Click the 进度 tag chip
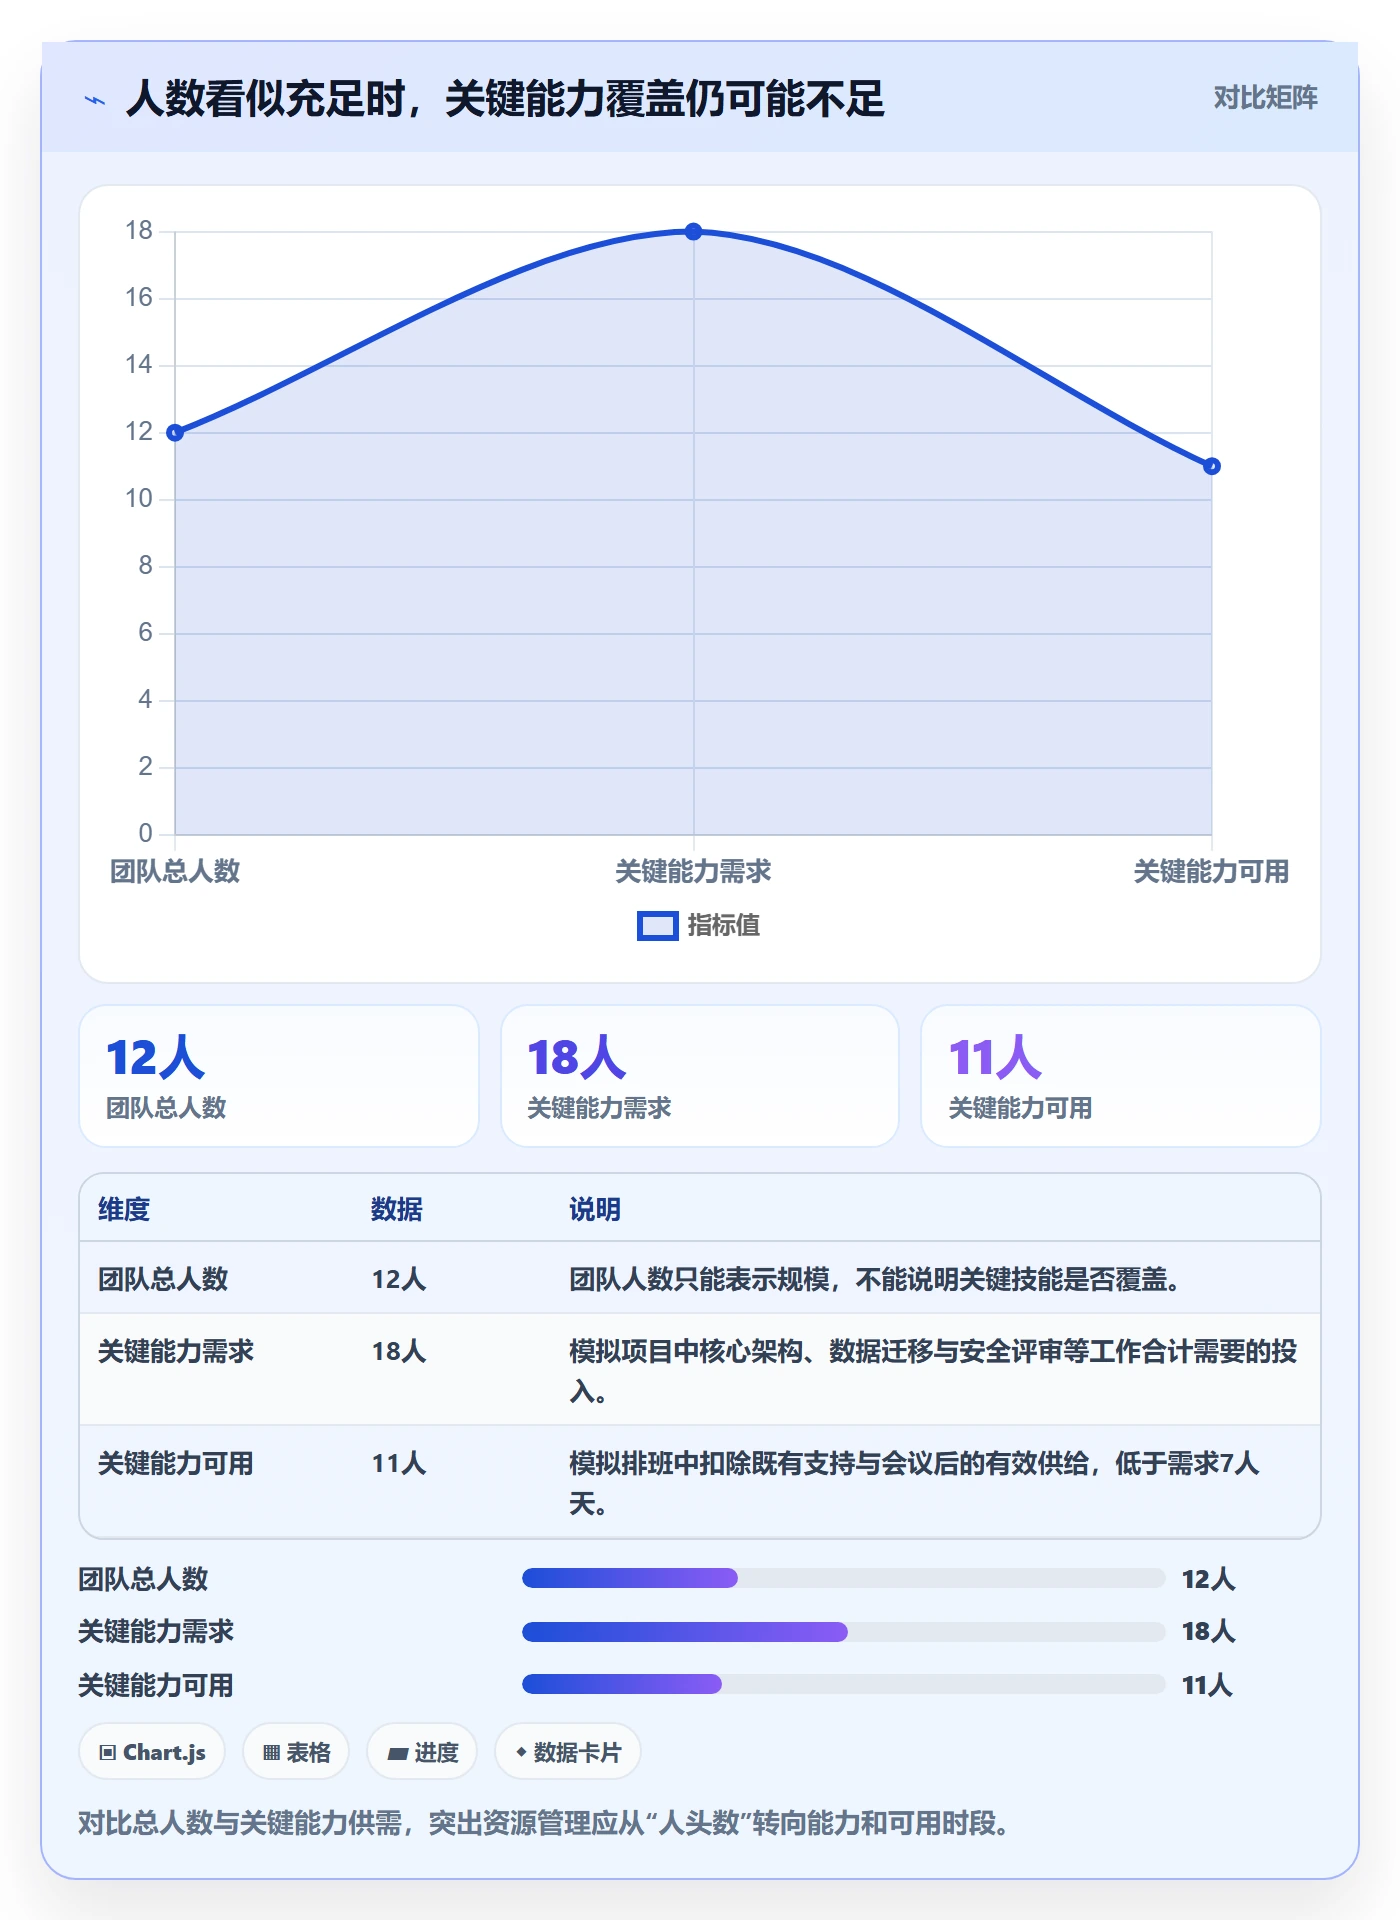Viewport: 1400px width, 1920px height. point(422,1752)
